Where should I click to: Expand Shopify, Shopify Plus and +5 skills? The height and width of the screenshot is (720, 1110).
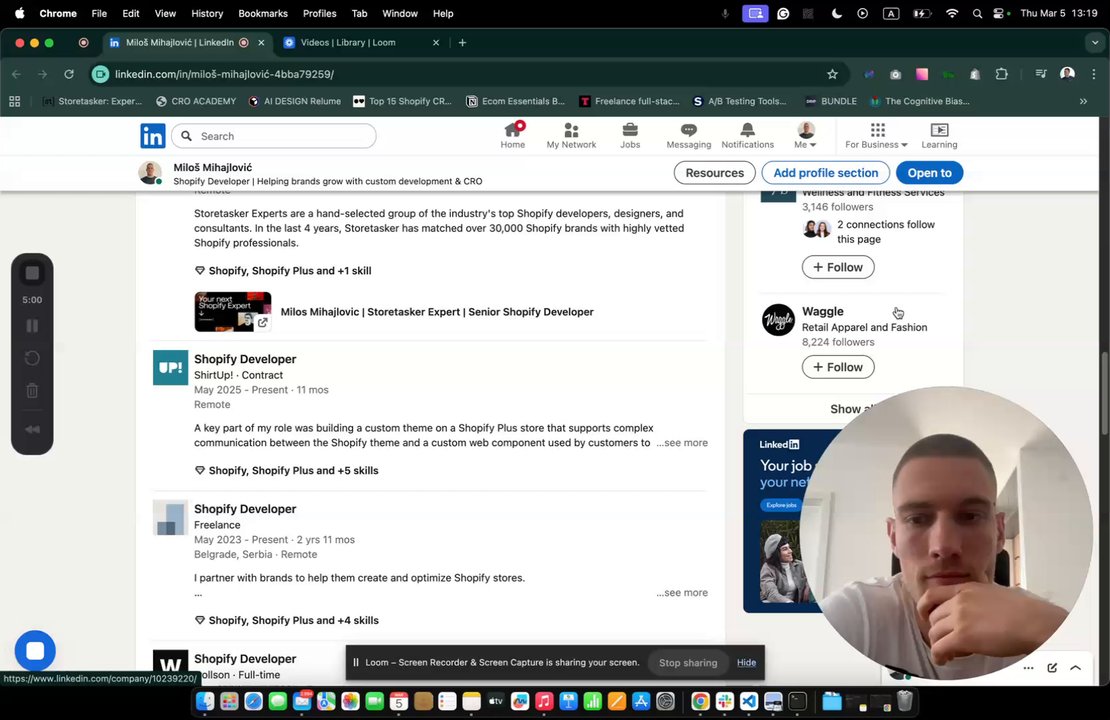click(x=287, y=470)
